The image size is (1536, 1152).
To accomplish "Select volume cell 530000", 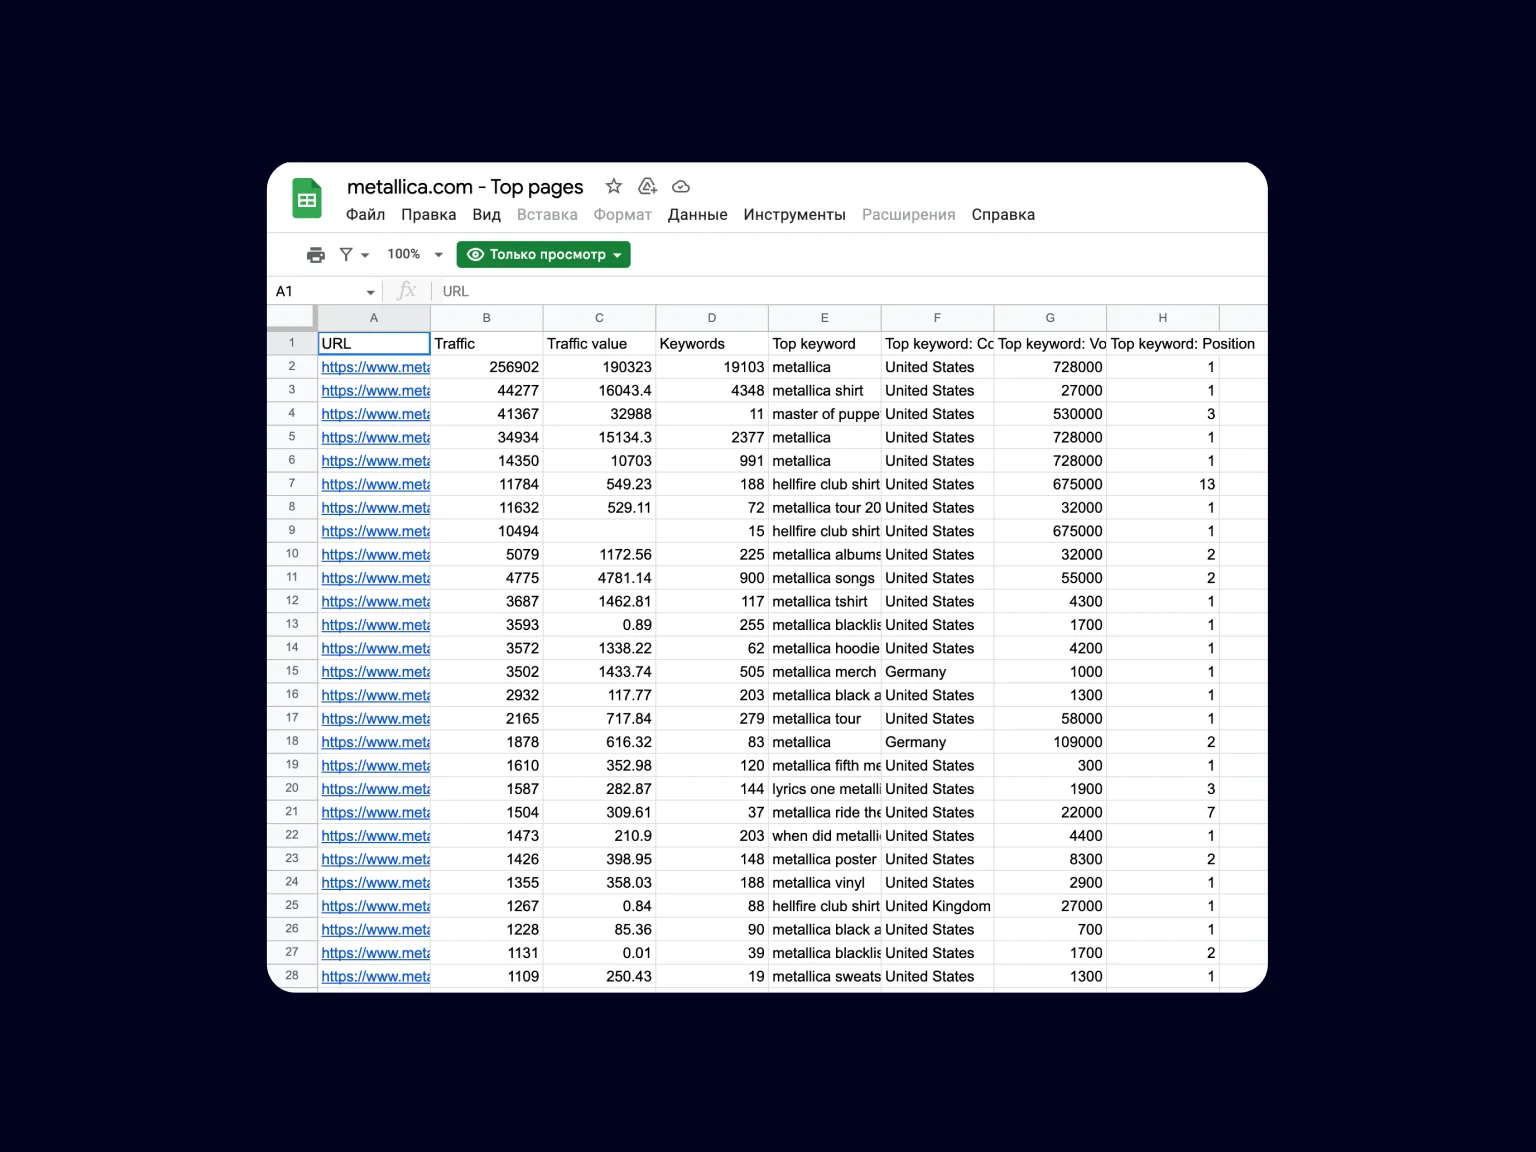I will pyautogui.click(x=1050, y=414).
